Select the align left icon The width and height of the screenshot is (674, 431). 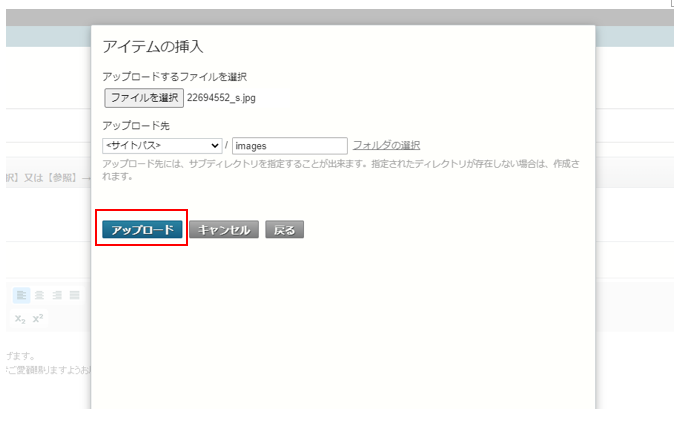[21, 295]
